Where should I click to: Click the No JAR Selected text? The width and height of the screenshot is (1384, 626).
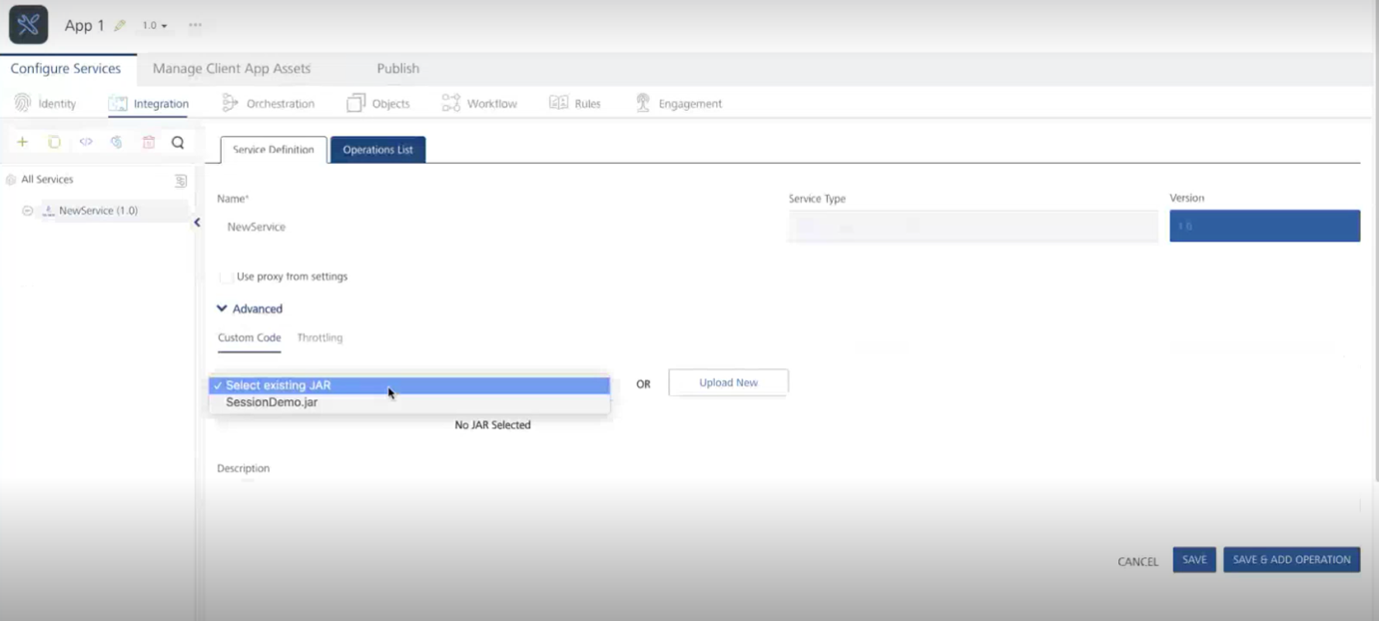493,426
